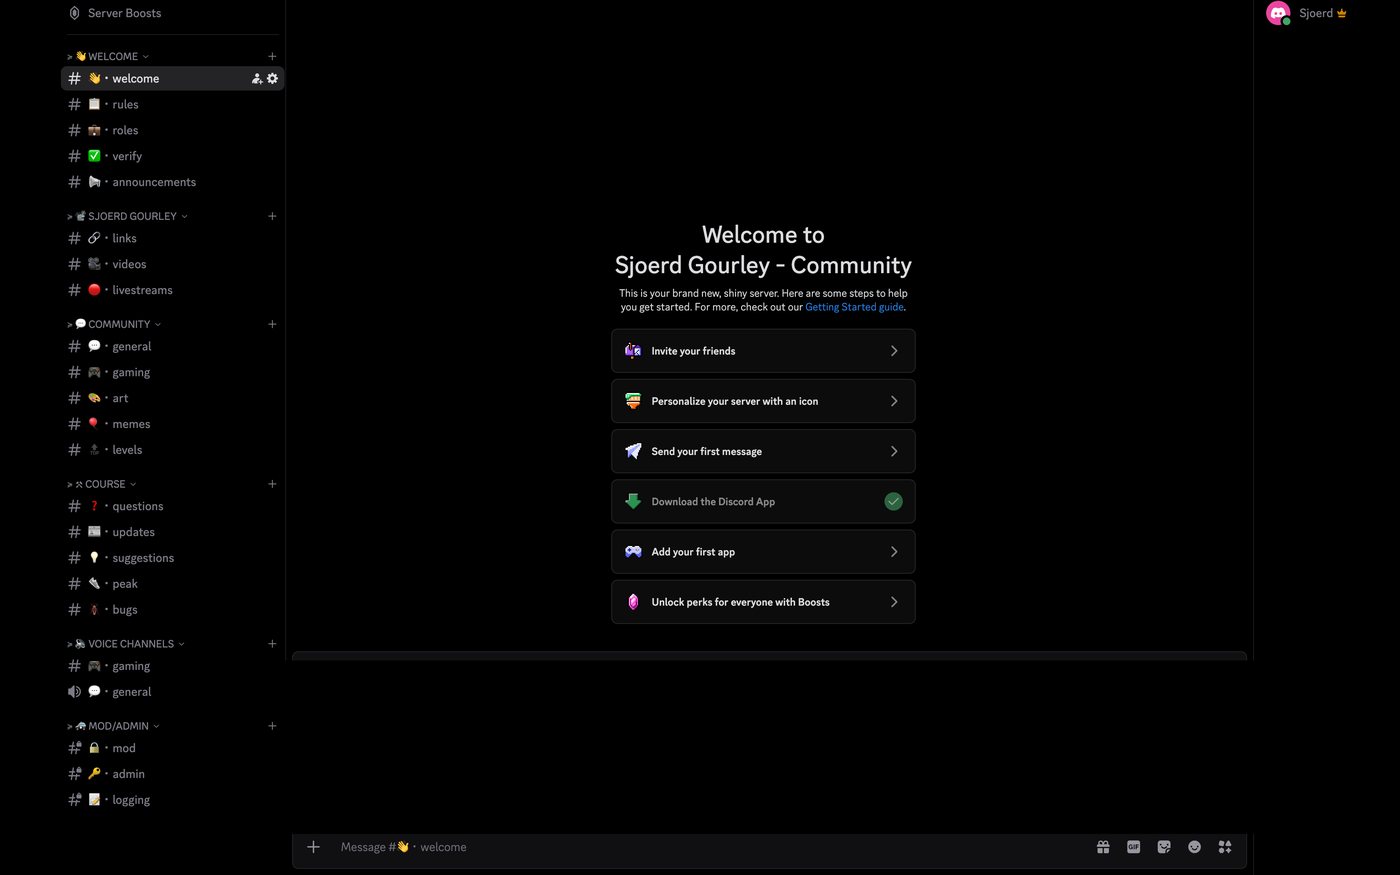
Task: Open the roles channel
Action: pos(172,130)
